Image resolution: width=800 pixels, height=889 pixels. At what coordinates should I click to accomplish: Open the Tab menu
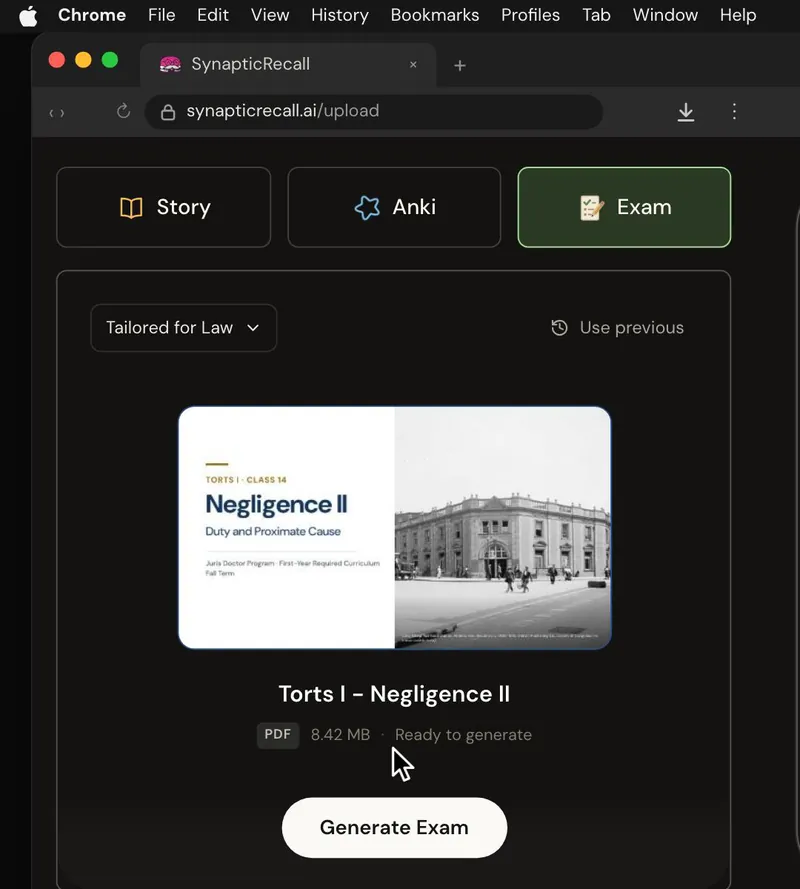596,15
